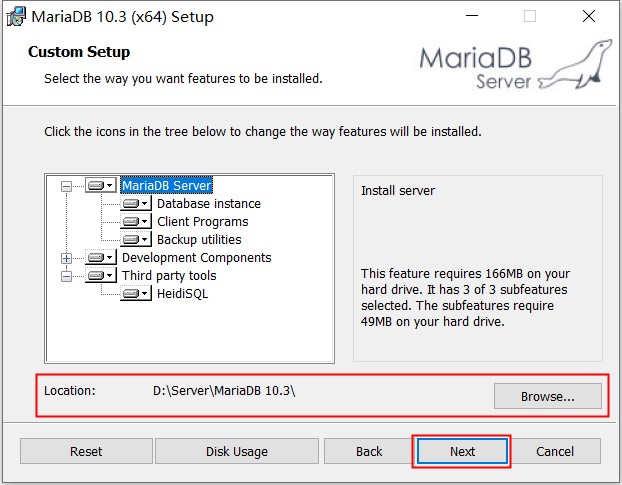Select the Database instance feature label
This screenshot has height=485, width=622.
point(208,204)
